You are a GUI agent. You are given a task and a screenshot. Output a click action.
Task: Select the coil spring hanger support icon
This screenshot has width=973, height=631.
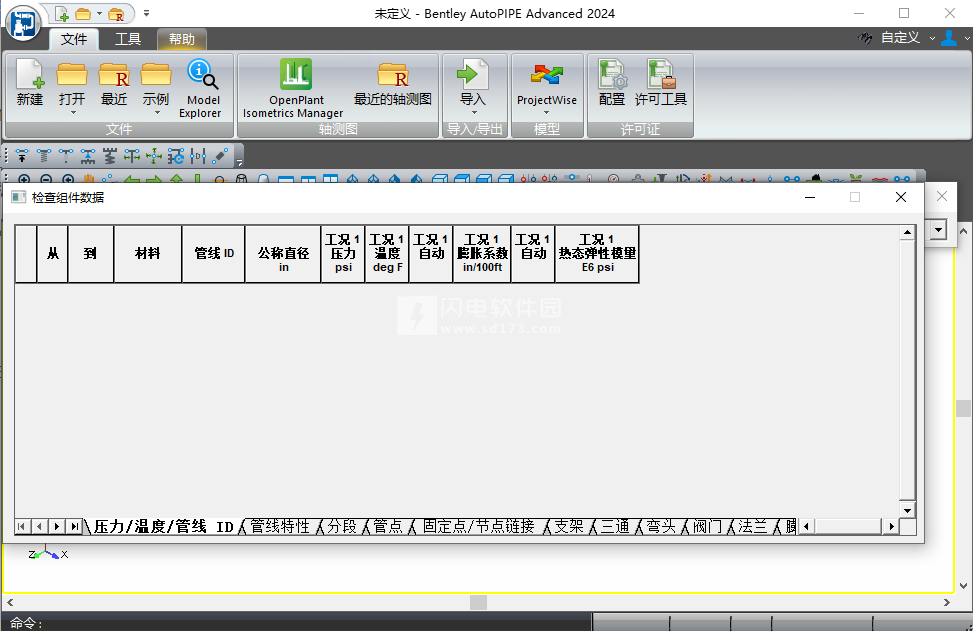[44, 156]
